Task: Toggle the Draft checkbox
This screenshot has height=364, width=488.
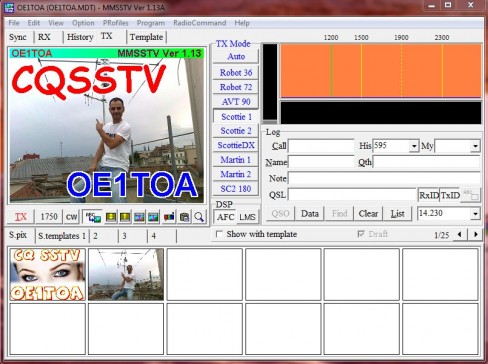Action: click(x=360, y=234)
